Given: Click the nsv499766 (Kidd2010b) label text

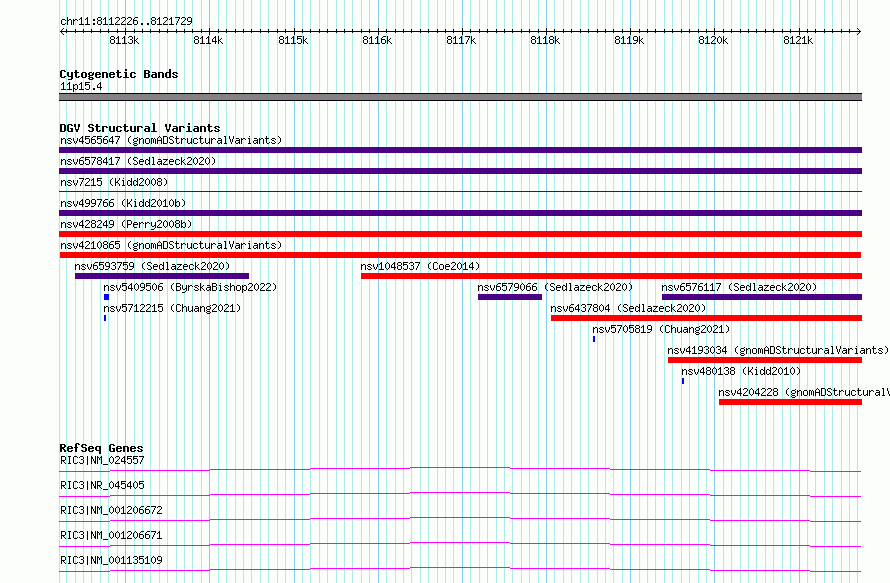Looking at the screenshot, I should (123, 203).
